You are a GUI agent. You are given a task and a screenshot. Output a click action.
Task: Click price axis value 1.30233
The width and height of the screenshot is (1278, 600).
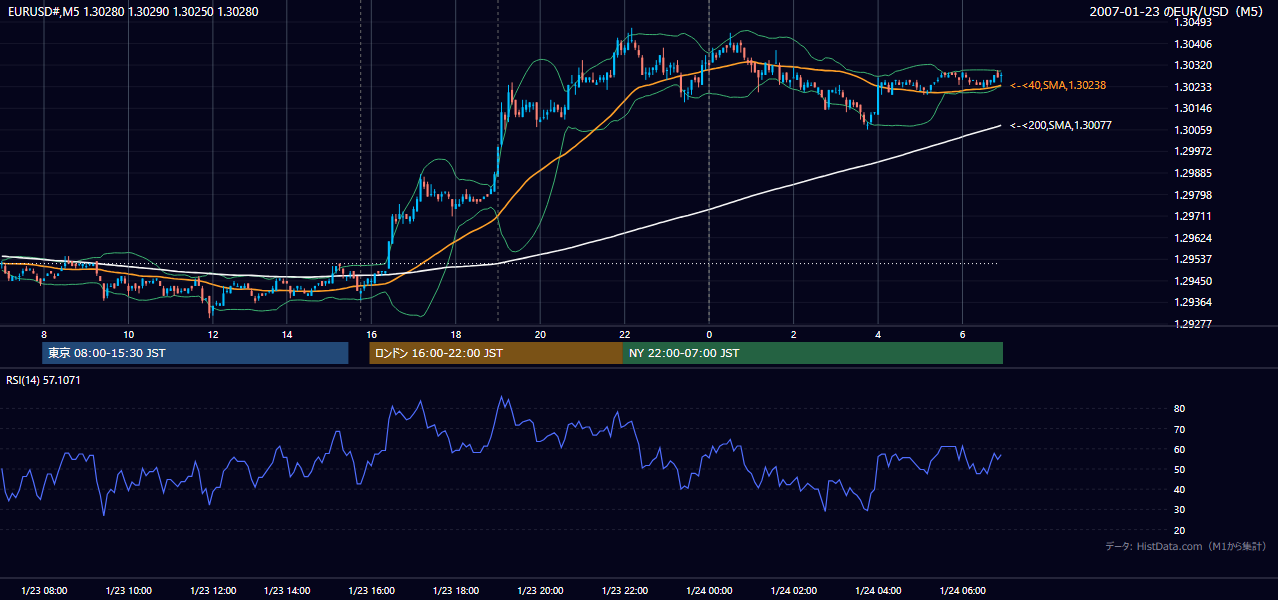click(x=1193, y=87)
